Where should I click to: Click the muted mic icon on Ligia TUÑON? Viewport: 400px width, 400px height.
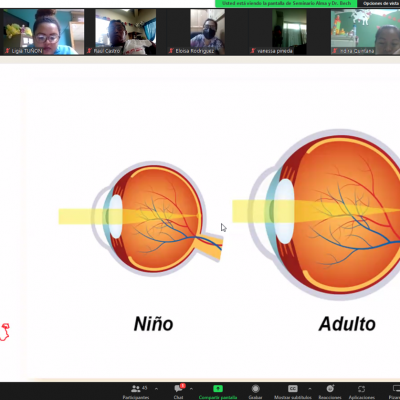point(8,51)
